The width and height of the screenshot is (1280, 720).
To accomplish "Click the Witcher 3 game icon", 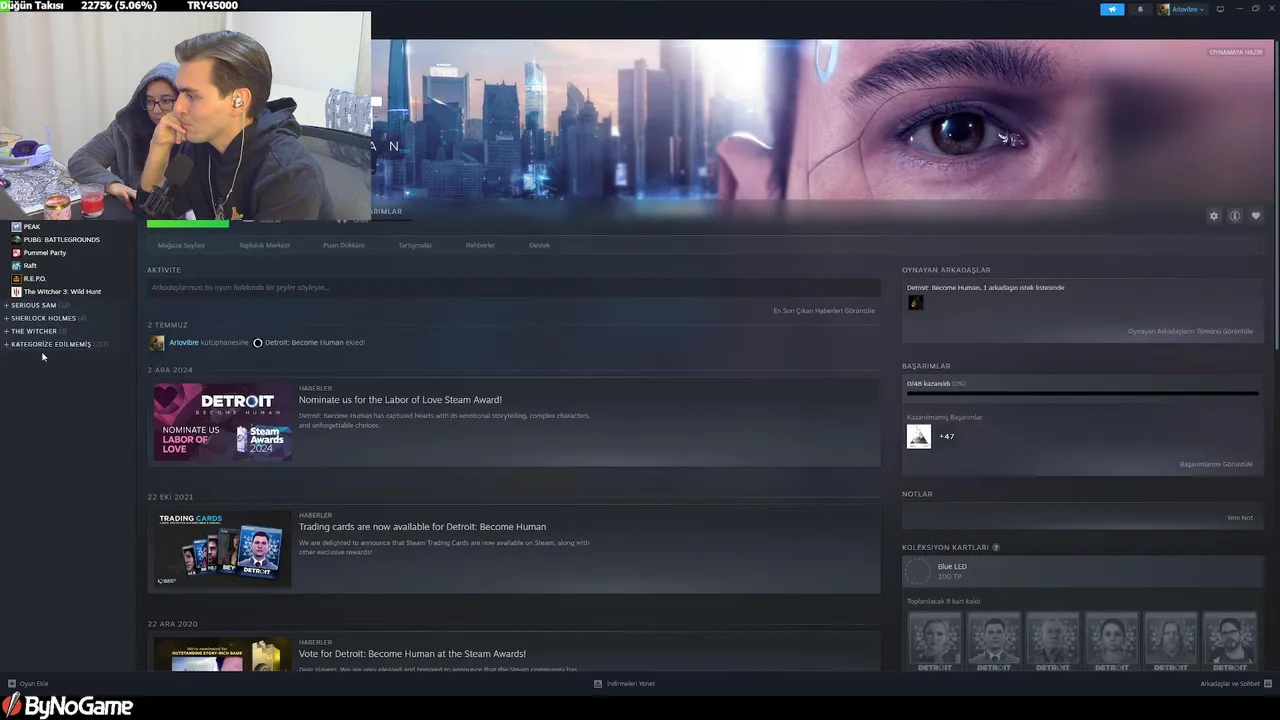I will click(x=16, y=292).
